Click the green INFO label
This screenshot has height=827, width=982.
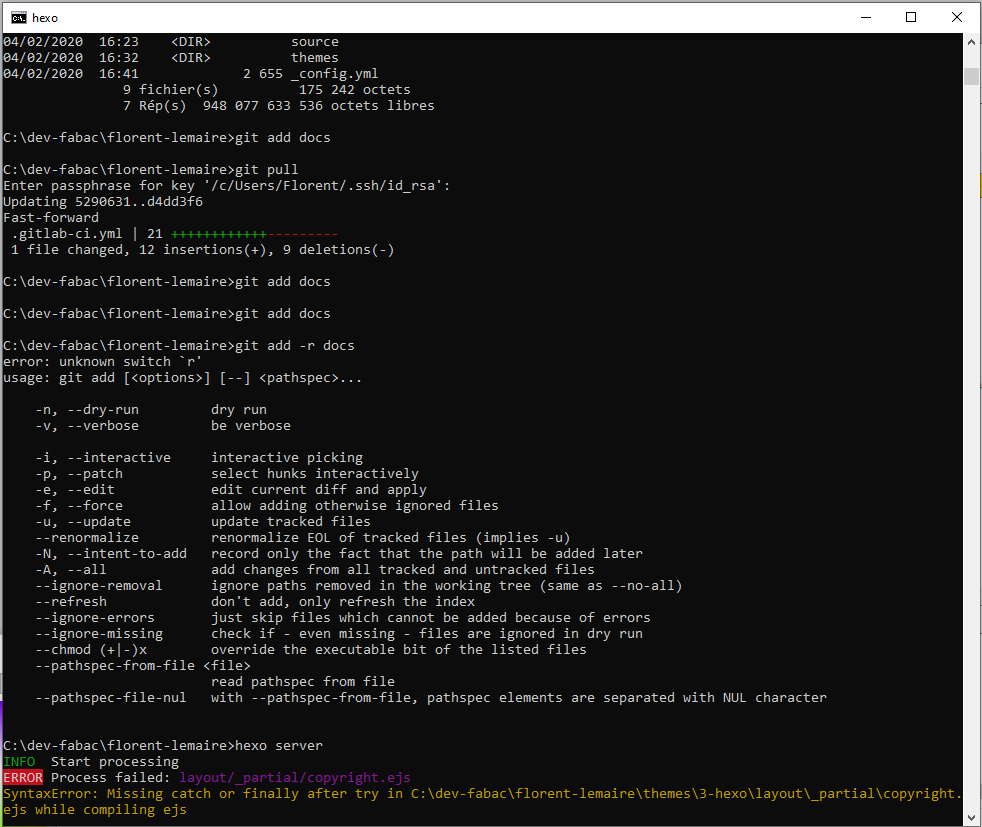click(x=19, y=761)
